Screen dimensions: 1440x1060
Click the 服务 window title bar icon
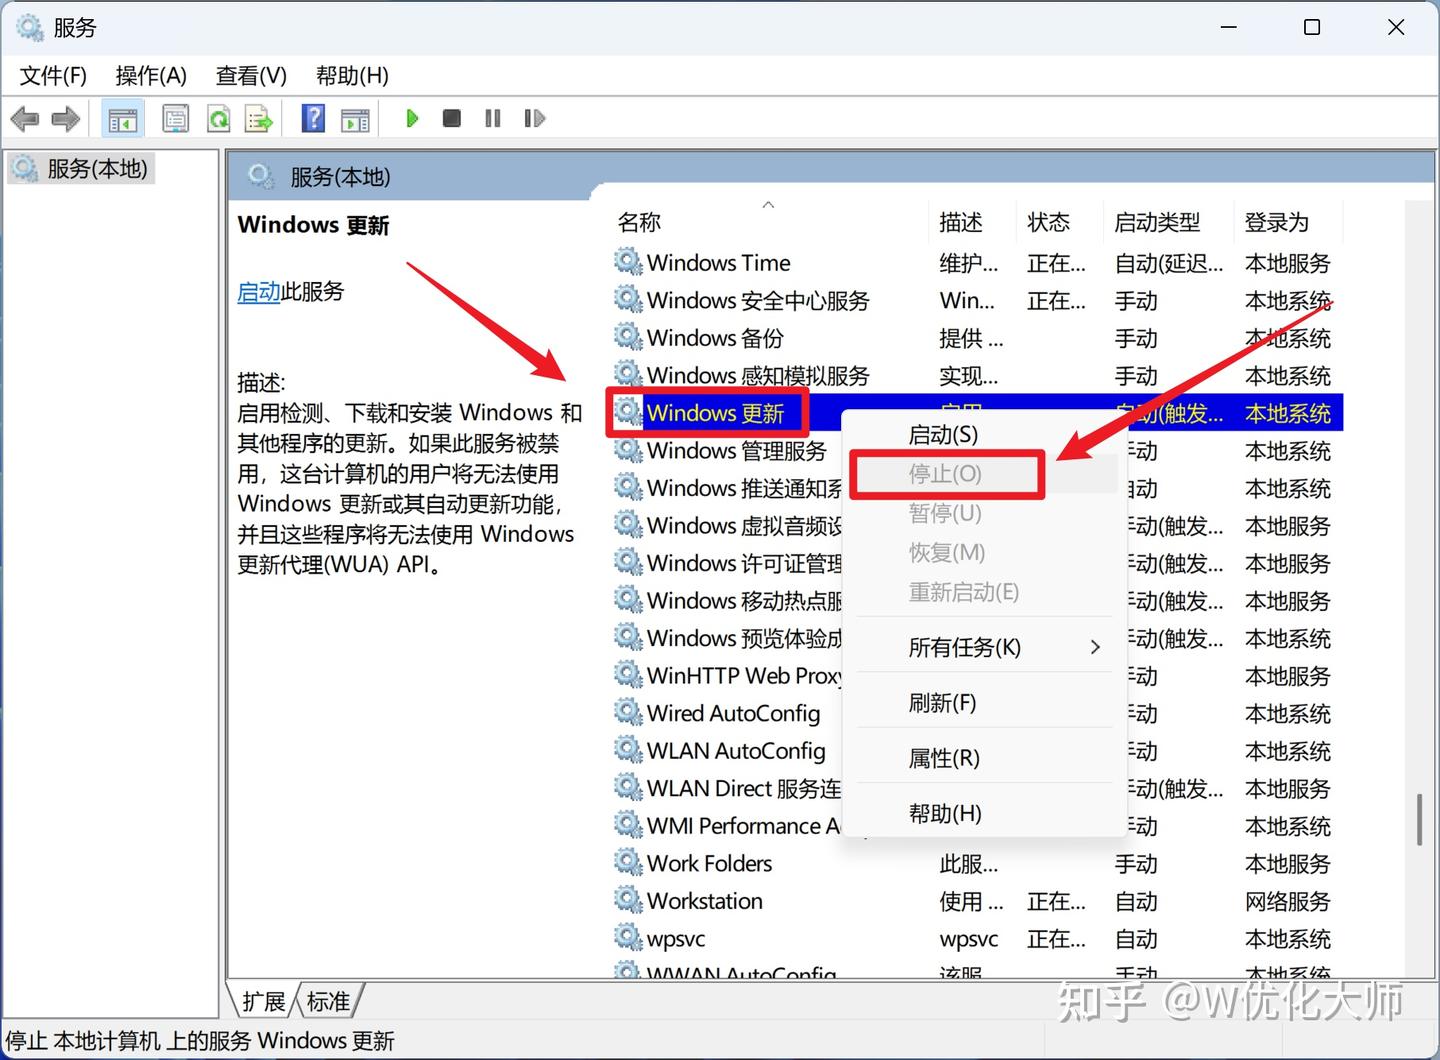[30, 27]
